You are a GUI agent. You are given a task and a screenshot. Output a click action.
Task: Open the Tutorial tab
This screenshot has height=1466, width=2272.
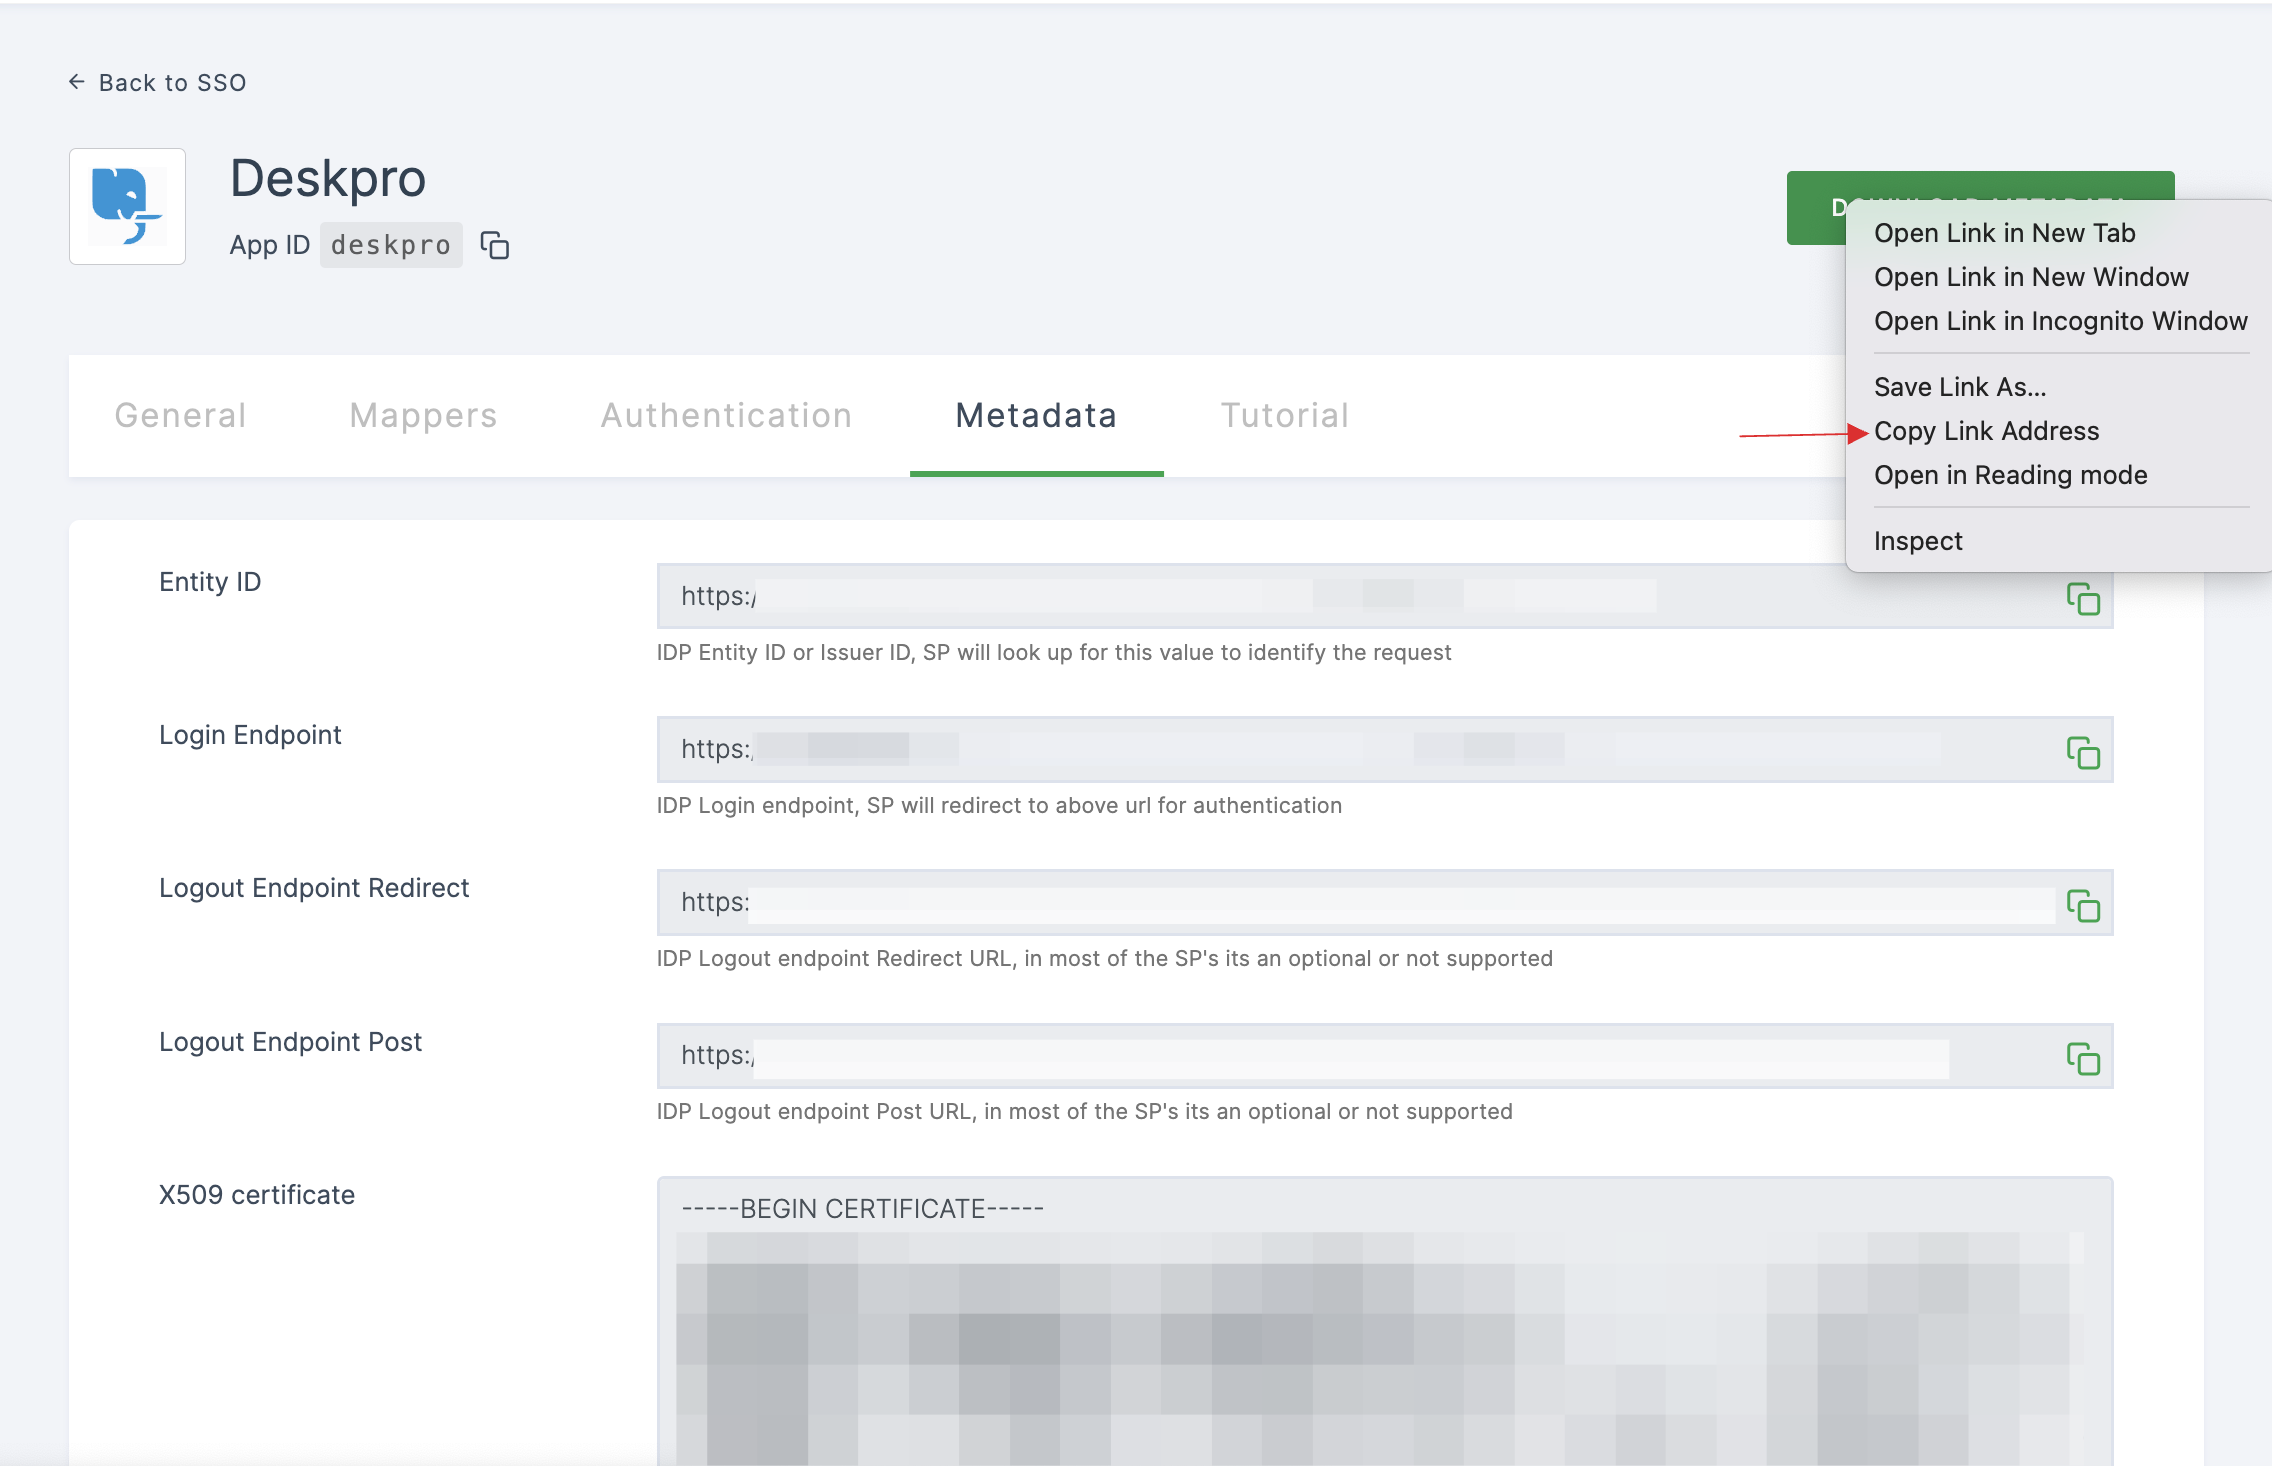pyautogui.click(x=1285, y=415)
